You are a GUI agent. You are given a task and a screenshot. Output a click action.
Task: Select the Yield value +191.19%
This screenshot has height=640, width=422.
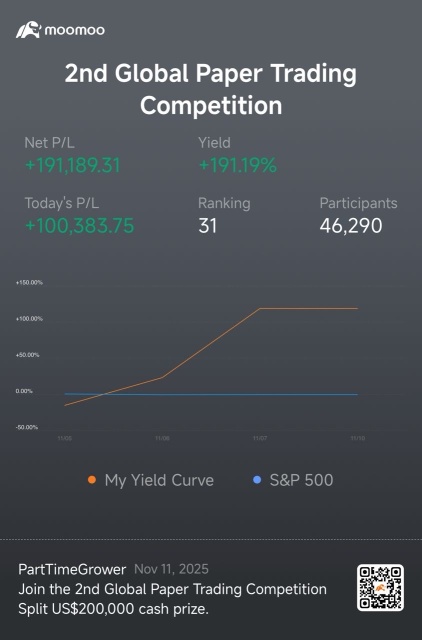238,165
